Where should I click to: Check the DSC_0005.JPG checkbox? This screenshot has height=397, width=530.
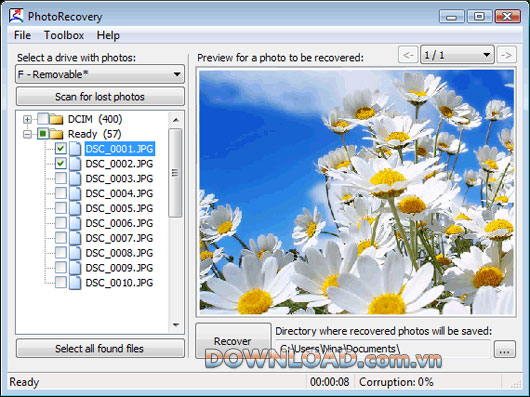point(61,208)
